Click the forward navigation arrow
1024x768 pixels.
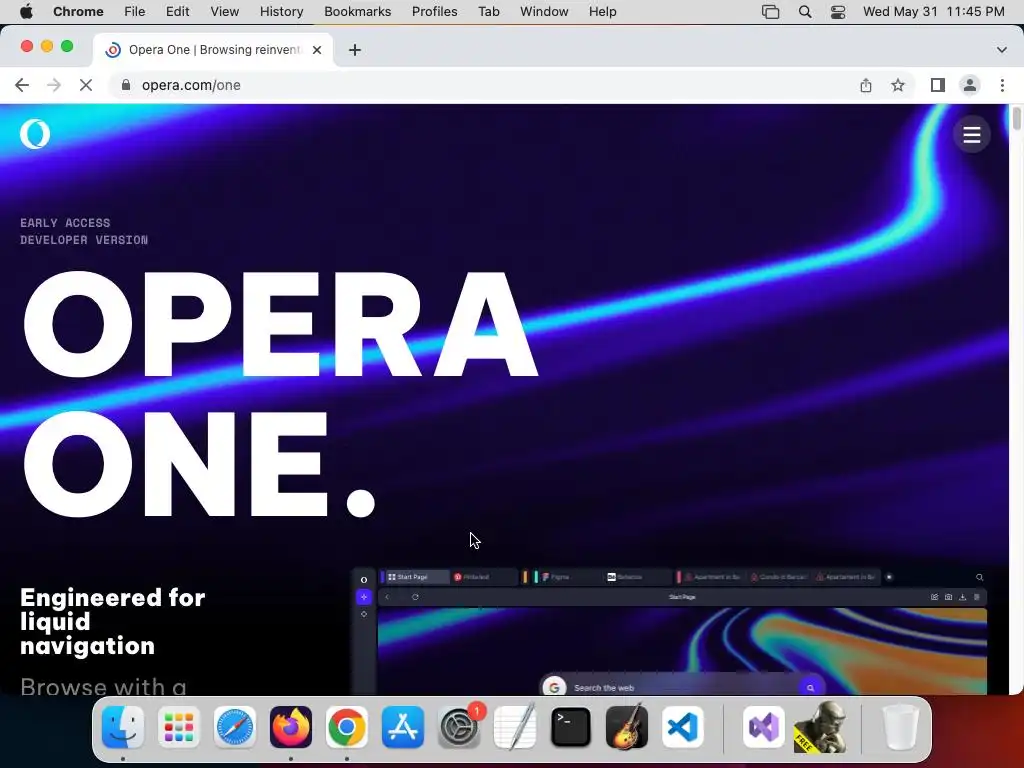click(54, 85)
